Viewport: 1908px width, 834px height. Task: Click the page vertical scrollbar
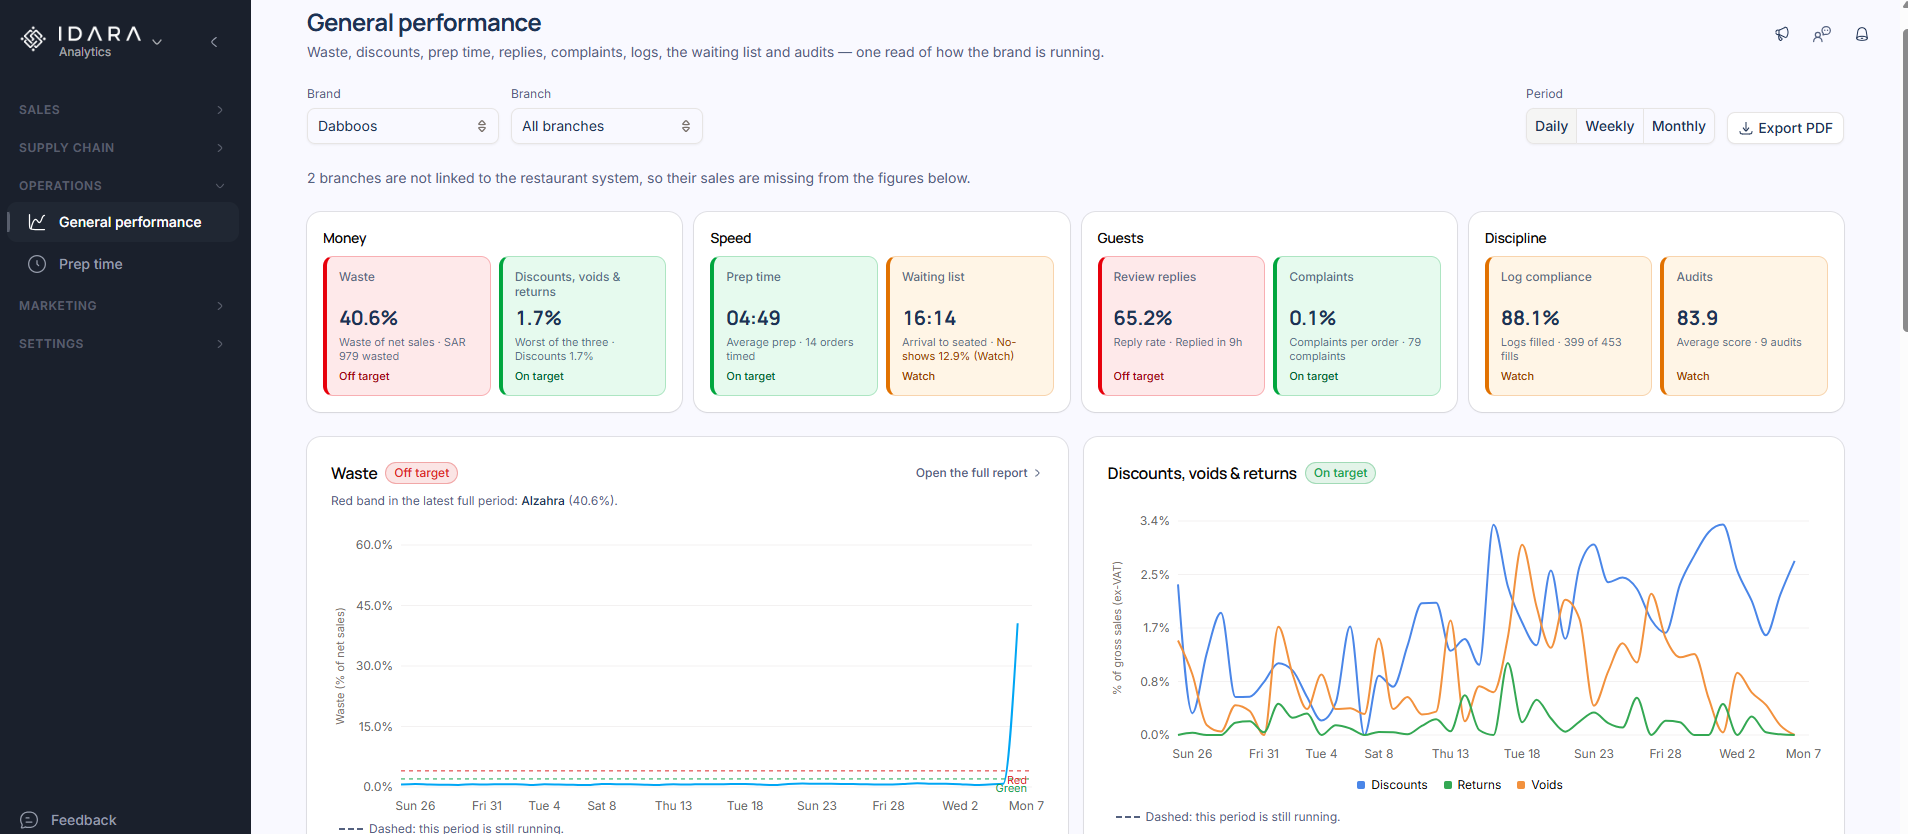point(1904,180)
